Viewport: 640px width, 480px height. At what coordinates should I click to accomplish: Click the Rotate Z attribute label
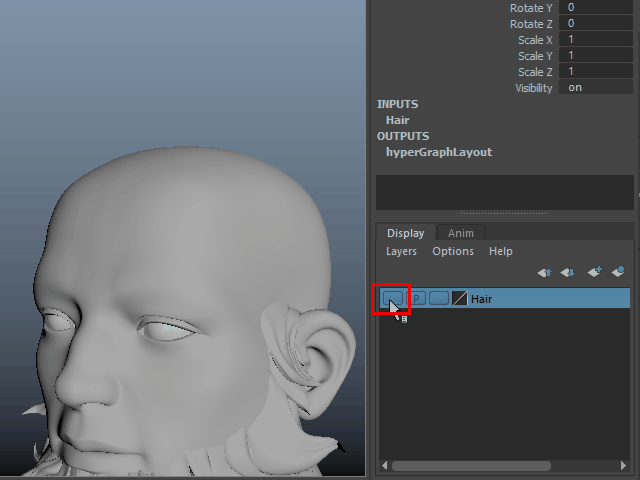click(x=531, y=23)
